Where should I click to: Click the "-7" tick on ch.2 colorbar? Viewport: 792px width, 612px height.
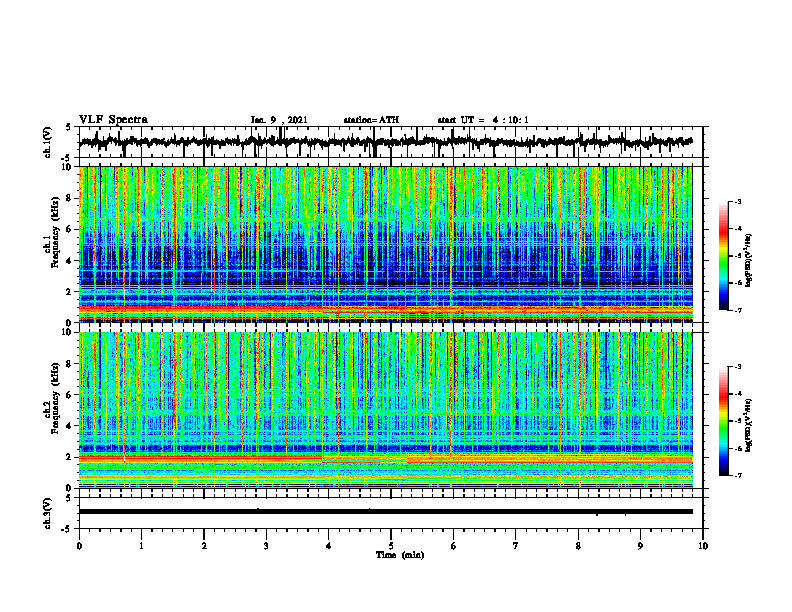(738, 476)
